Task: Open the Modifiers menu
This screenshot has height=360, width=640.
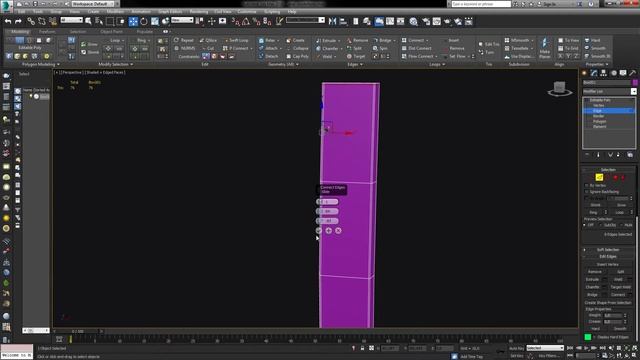Action: (115, 11)
